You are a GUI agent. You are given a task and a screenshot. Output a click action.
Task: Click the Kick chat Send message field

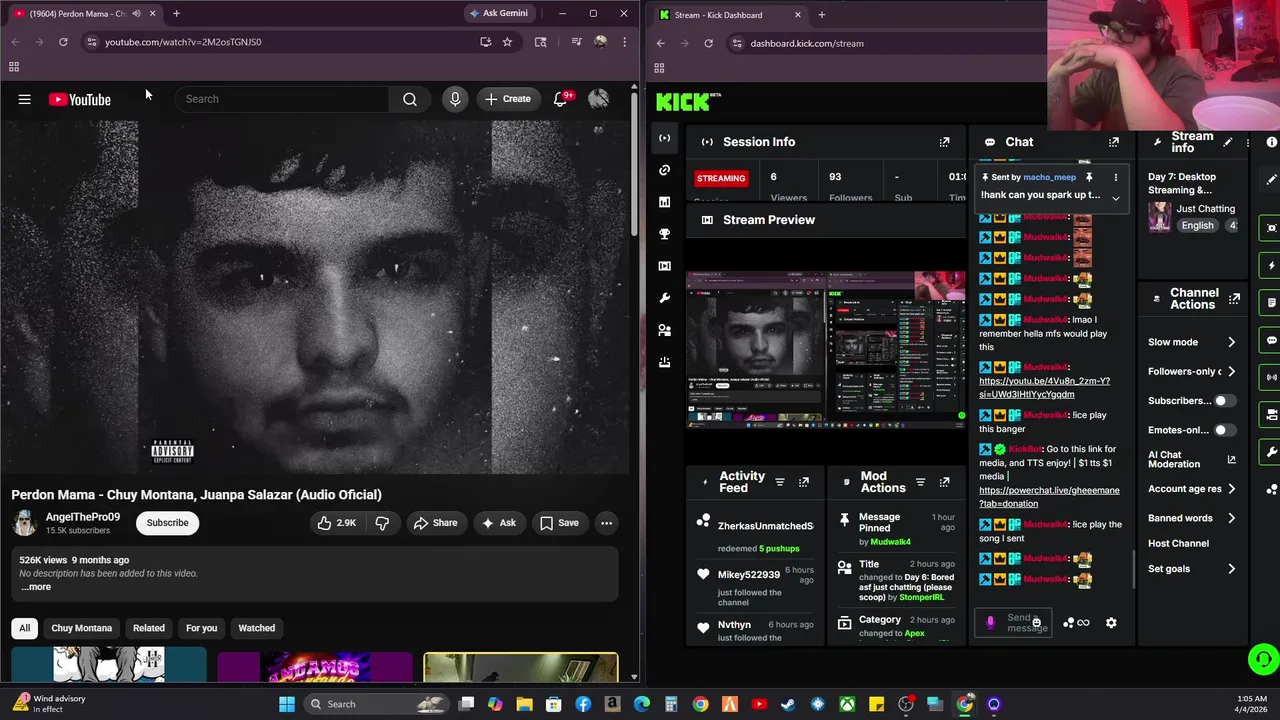click(x=1013, y=623)
